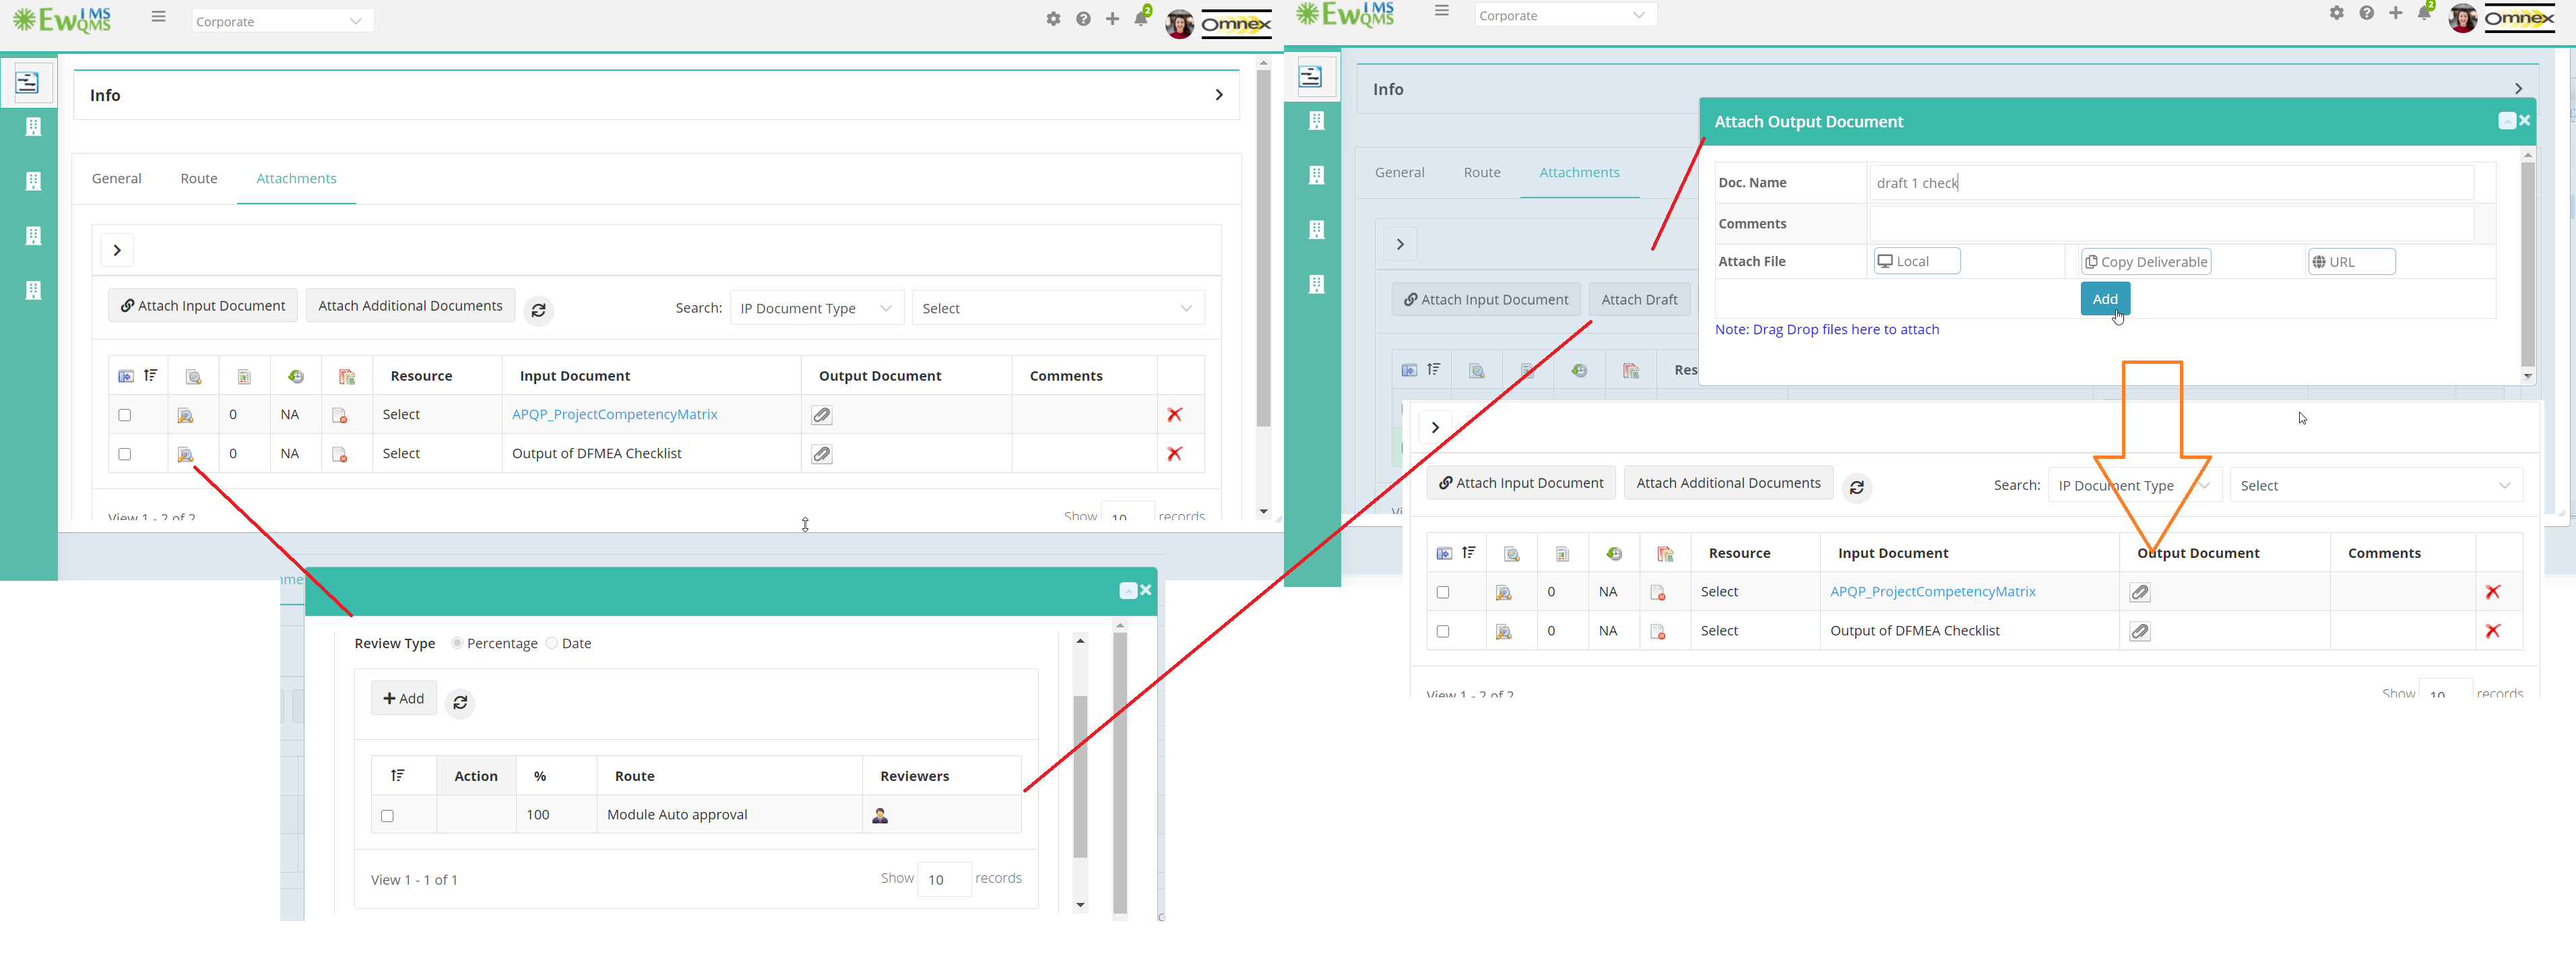This screenshot has height=973, width=2576.
Task: Click records count field showing 10 in Review Type popup
Action: (944, 879)
